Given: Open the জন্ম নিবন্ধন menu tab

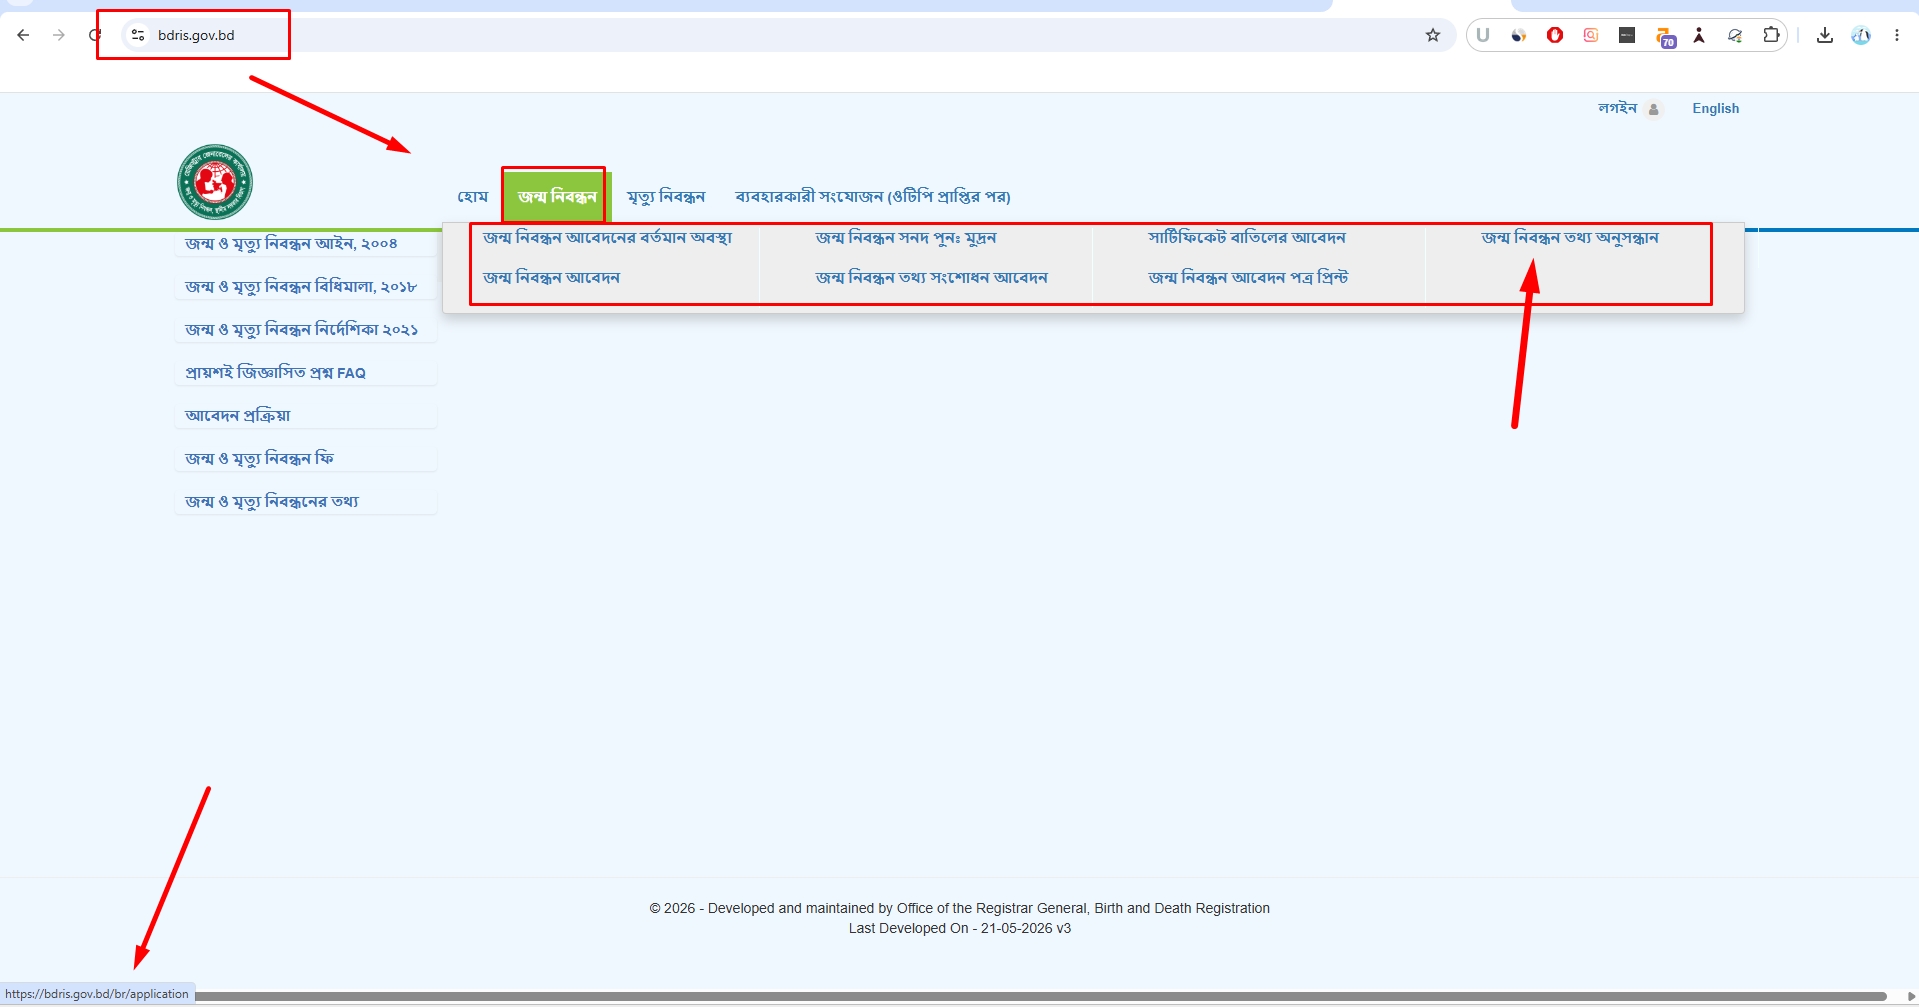Looking at the screenshot, I should pyautogui.click(x=557, y=196).
